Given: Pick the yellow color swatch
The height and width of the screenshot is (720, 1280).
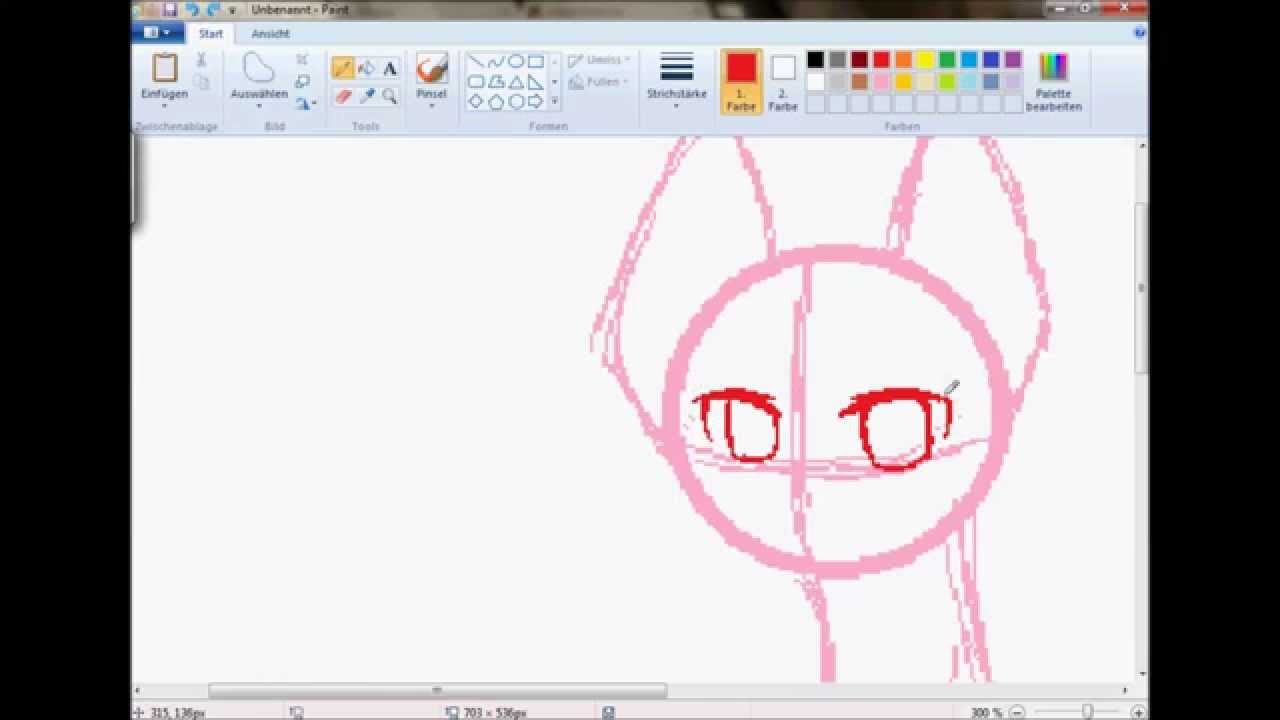Looking at the screenshot, I should pos(925,60).
